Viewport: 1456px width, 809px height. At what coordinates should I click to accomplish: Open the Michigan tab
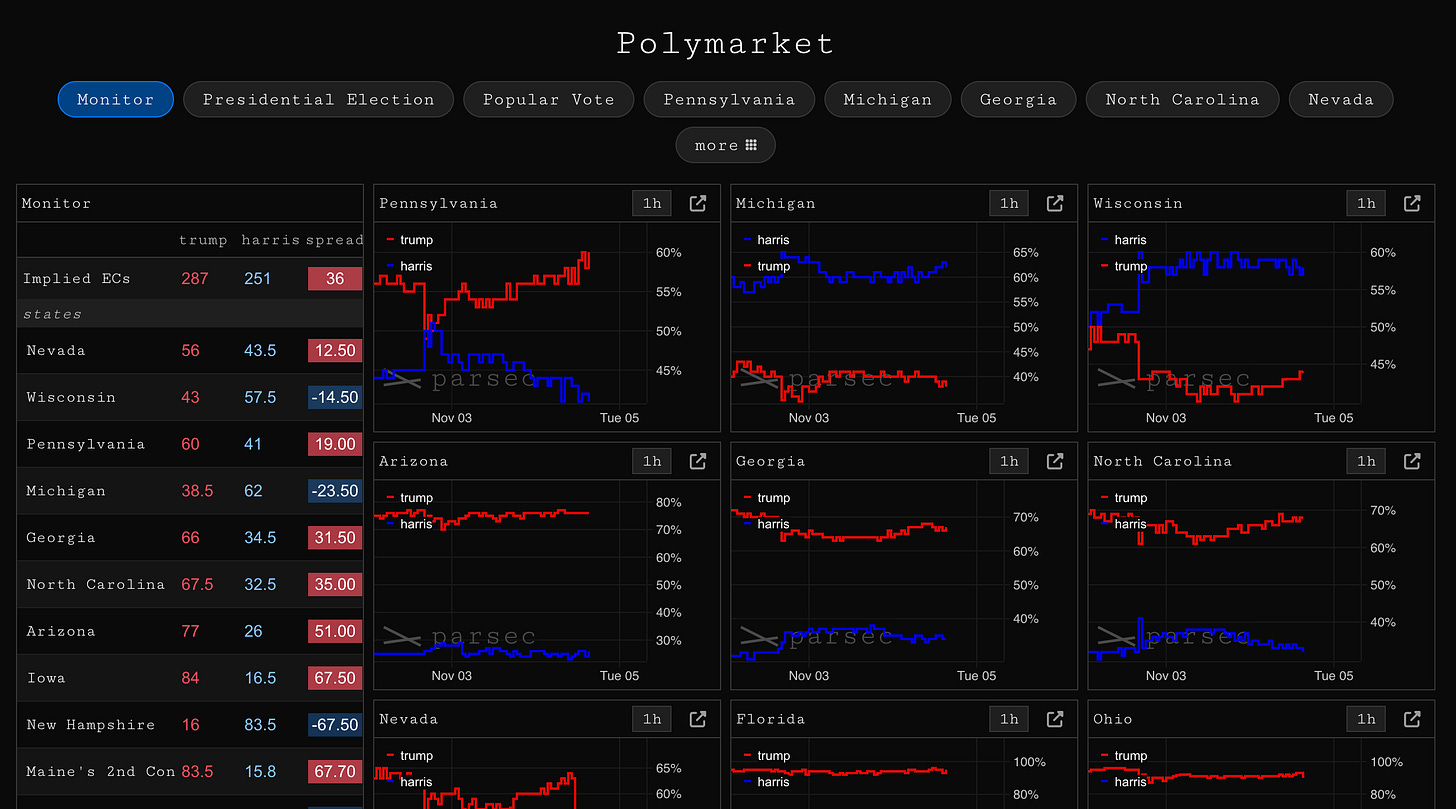click(x=888, y=99)
